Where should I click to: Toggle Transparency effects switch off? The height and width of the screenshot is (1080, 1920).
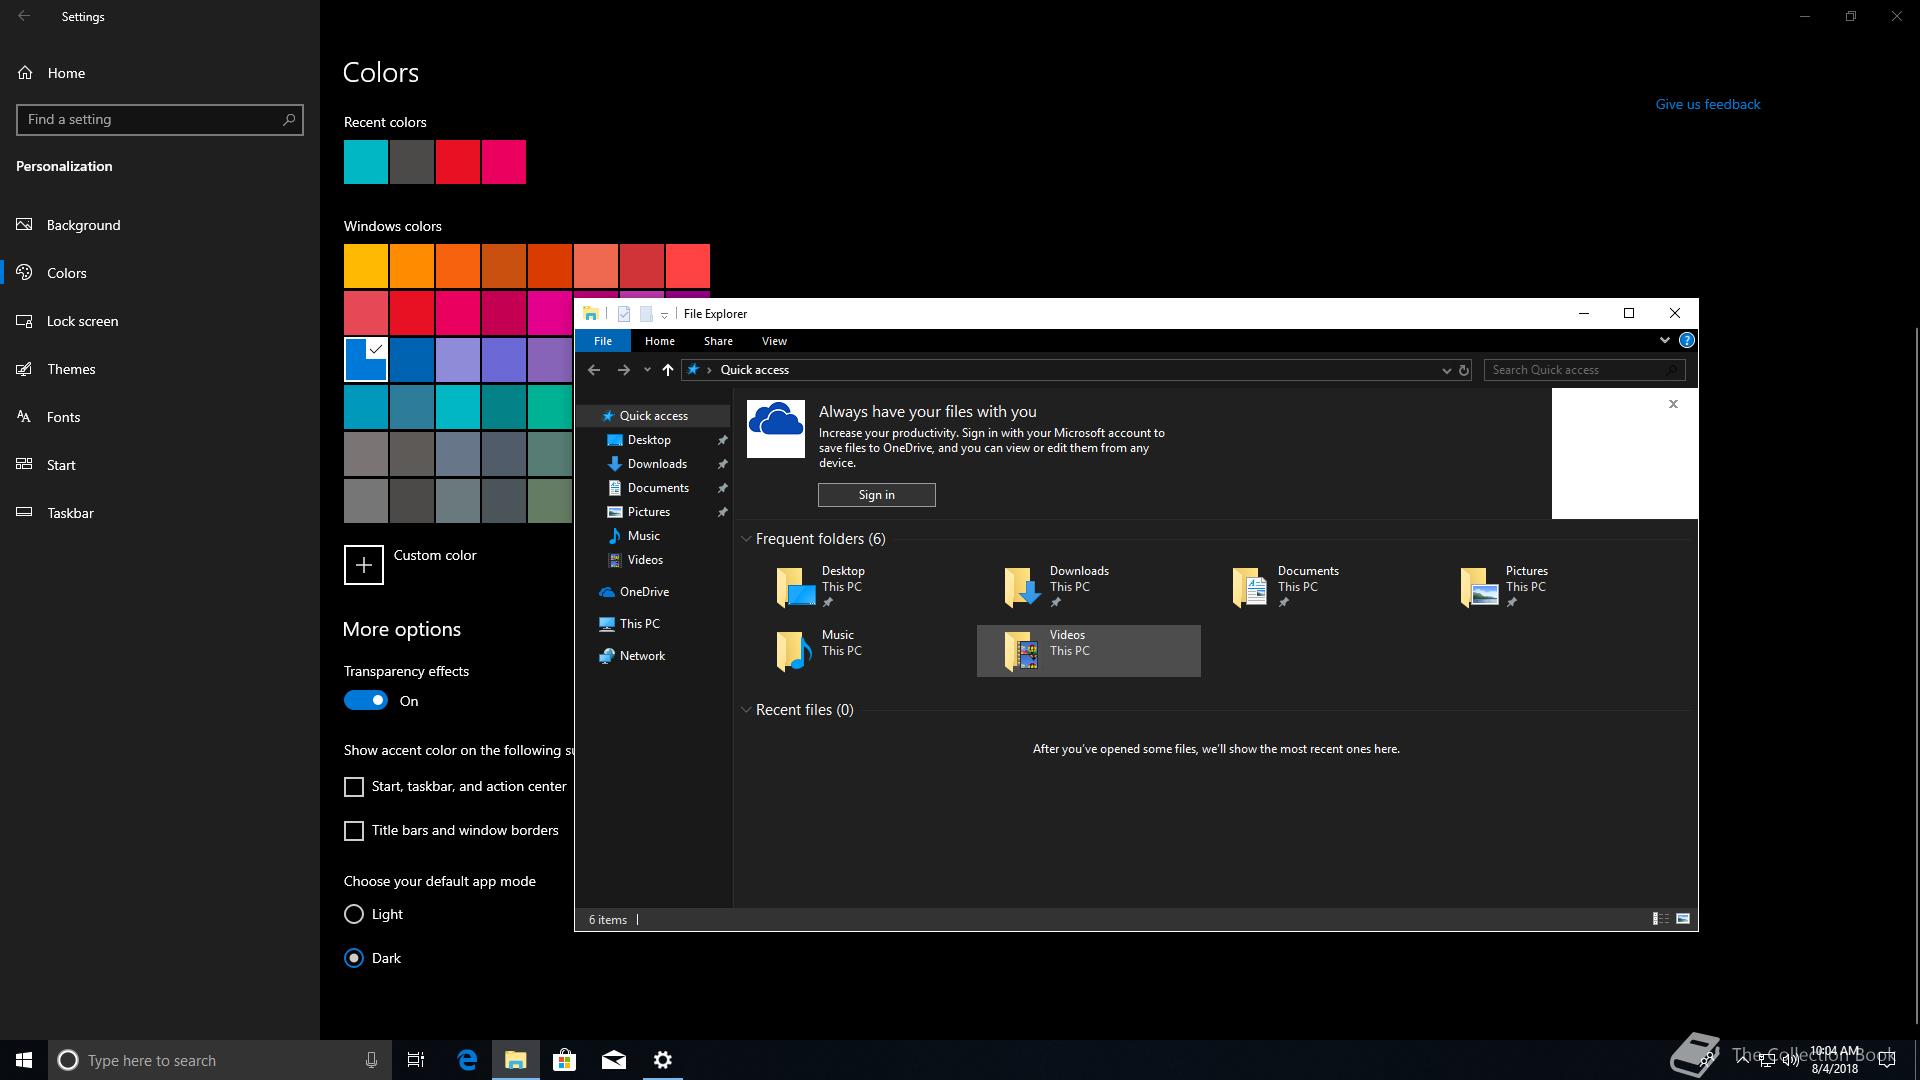point(366,701)
